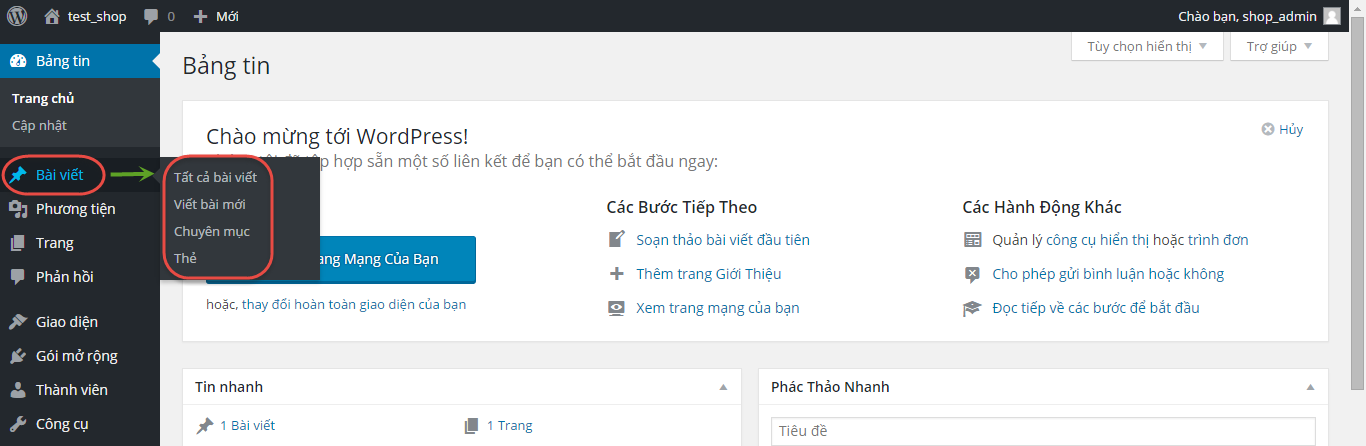Collapse the Tin nhanh panel arrow
Viewport: 1366px width, 446px height.
click(723, 387)
